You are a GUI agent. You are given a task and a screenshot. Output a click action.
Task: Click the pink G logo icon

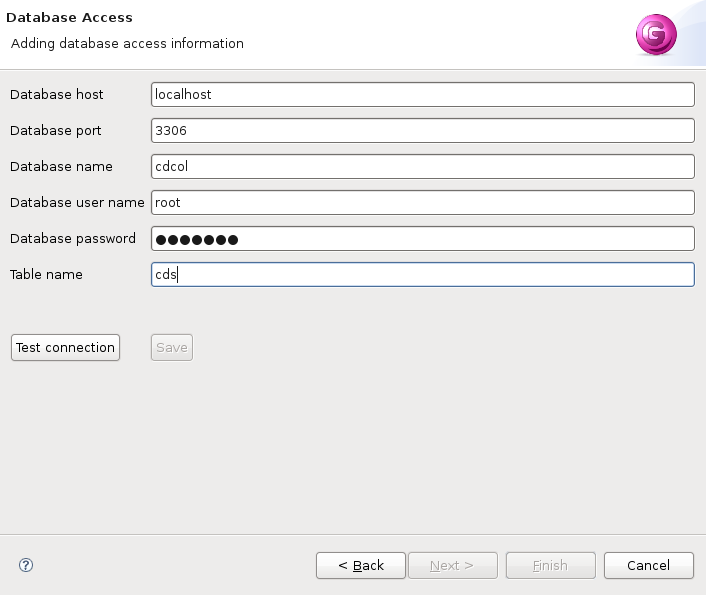click(656, 35)
